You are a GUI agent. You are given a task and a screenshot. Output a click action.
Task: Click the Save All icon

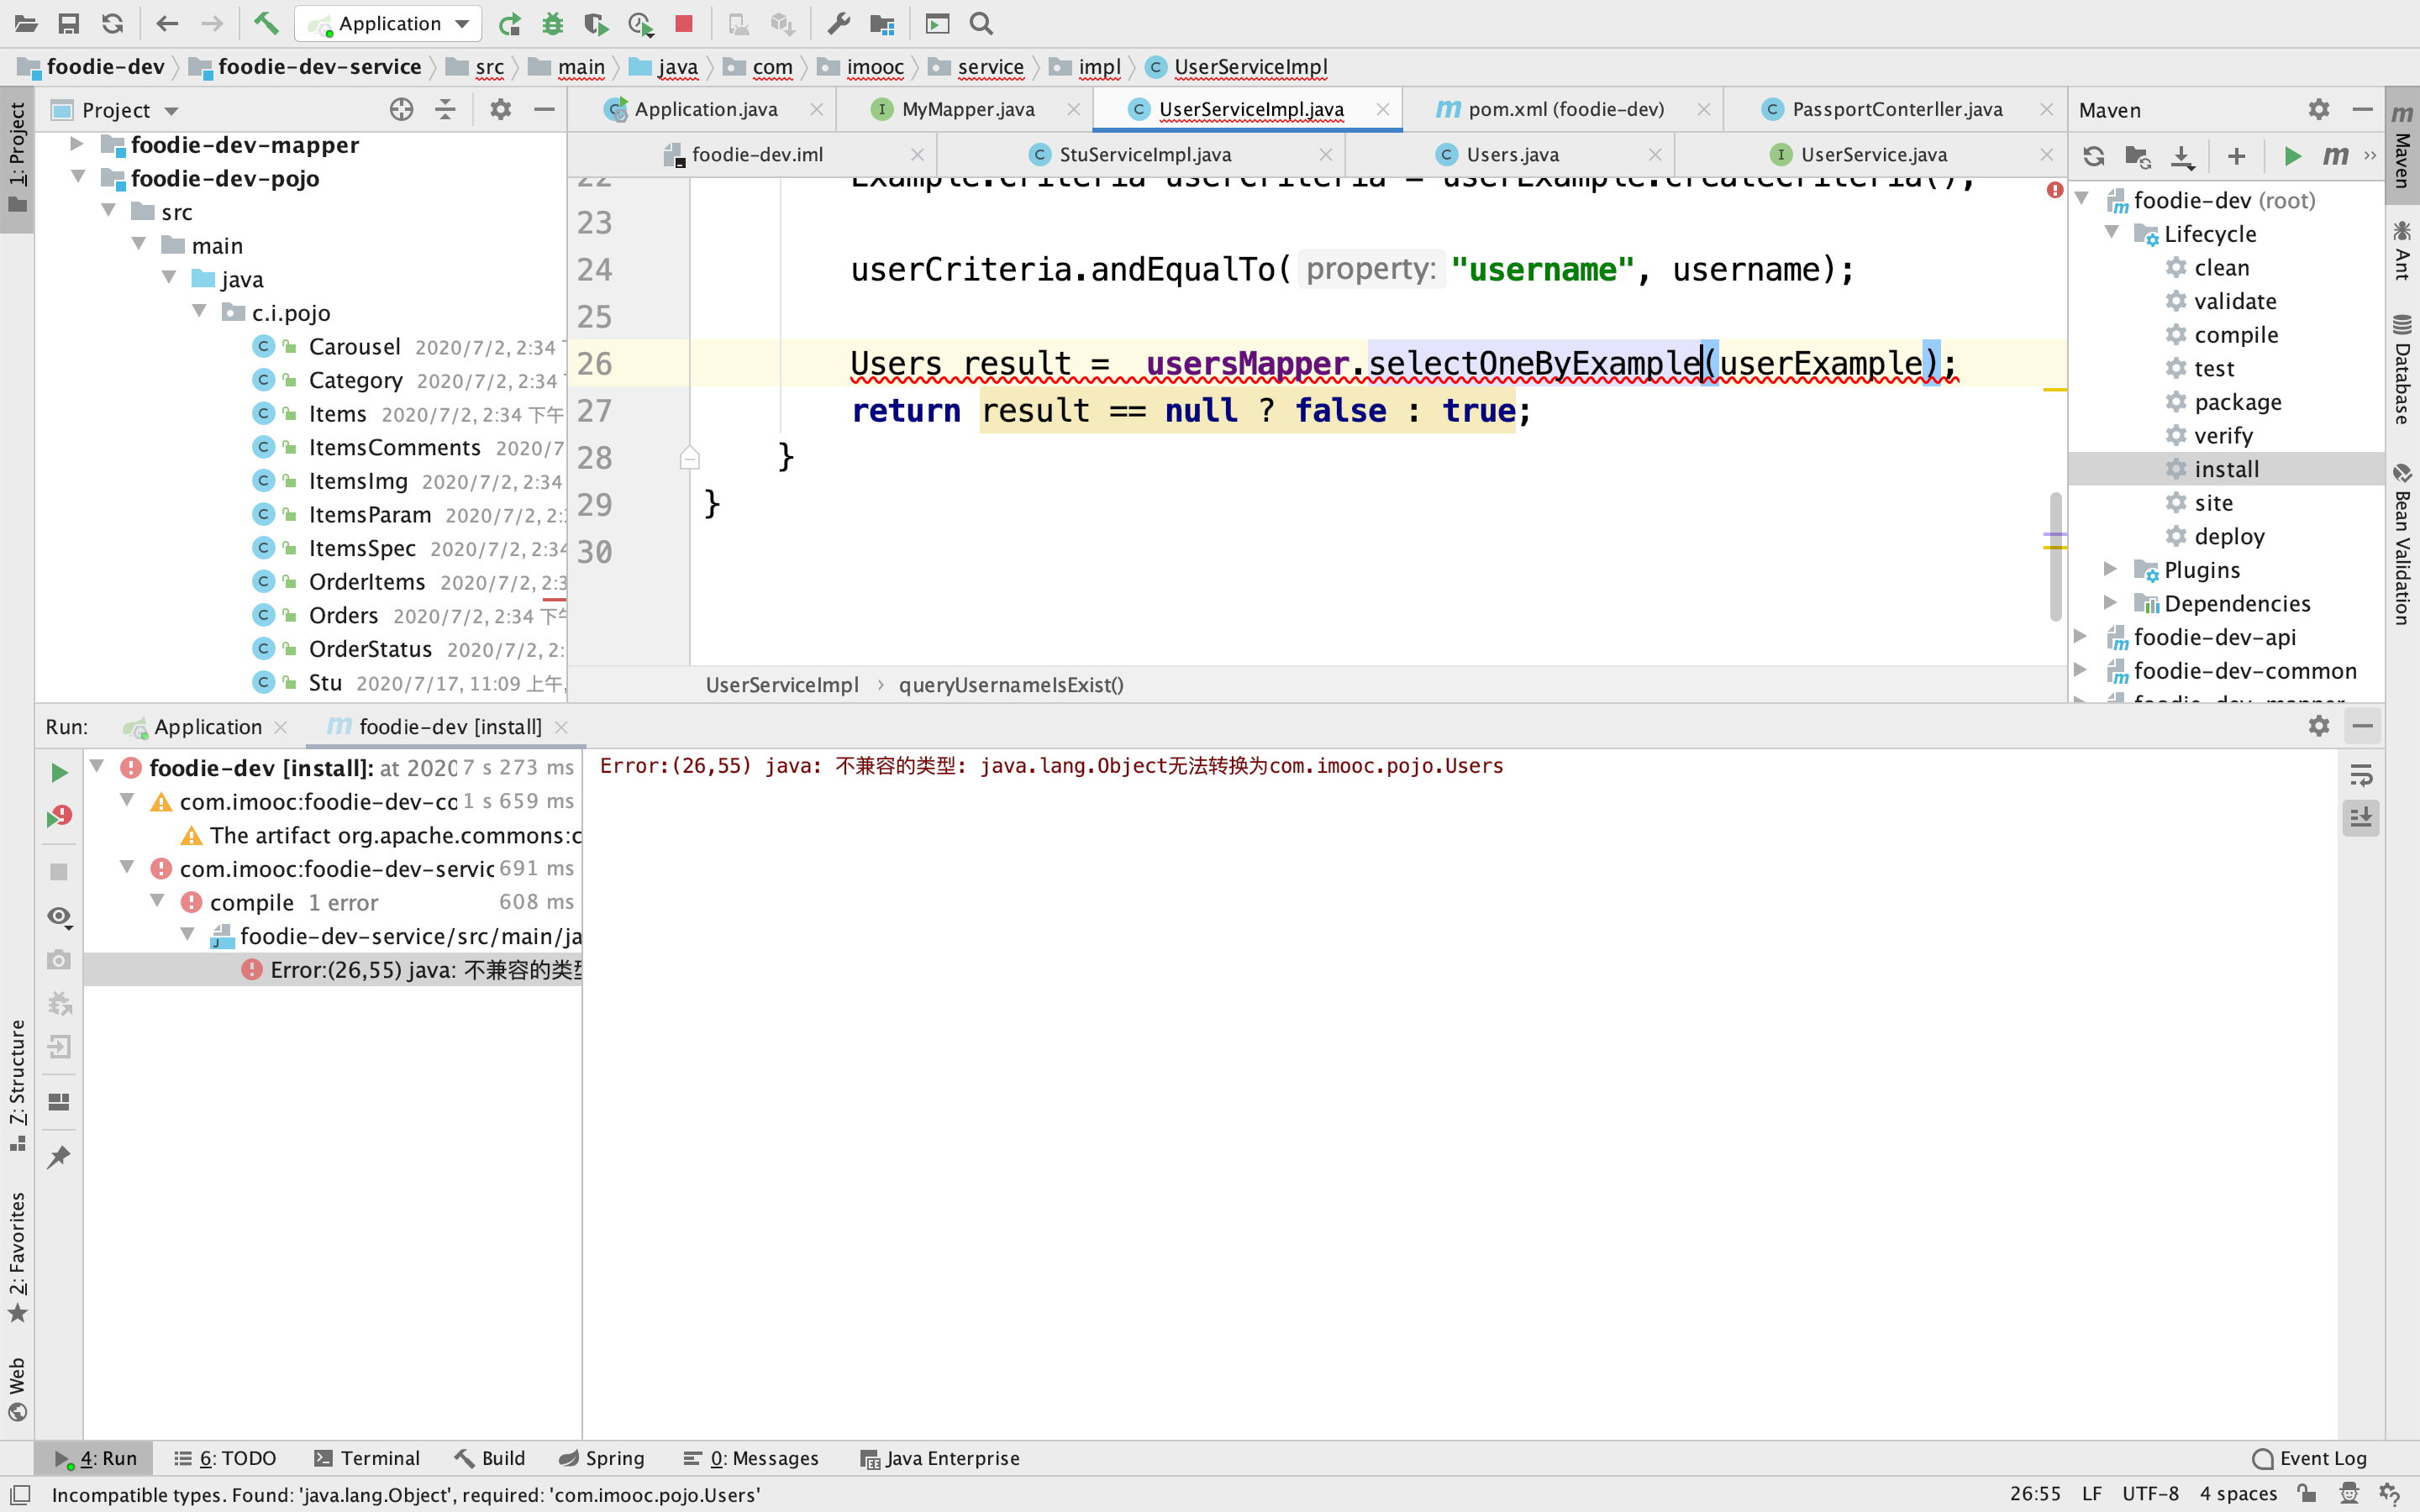coord(69,23)
